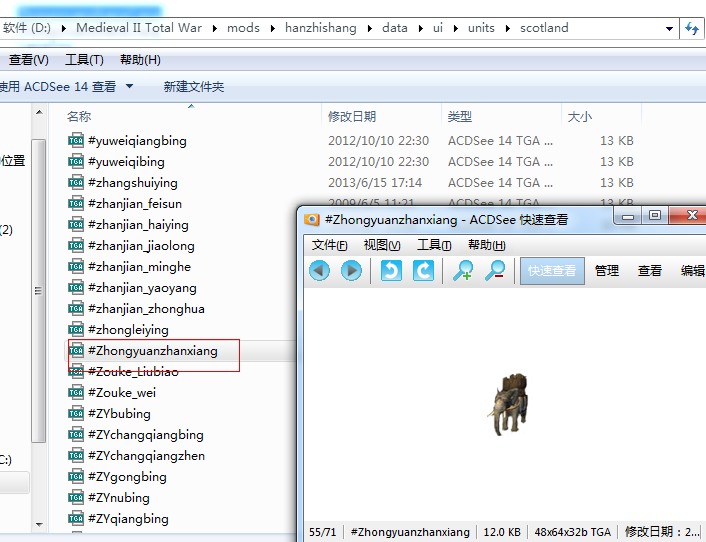Expand path arrow after hanzhishang

(370, 28)
